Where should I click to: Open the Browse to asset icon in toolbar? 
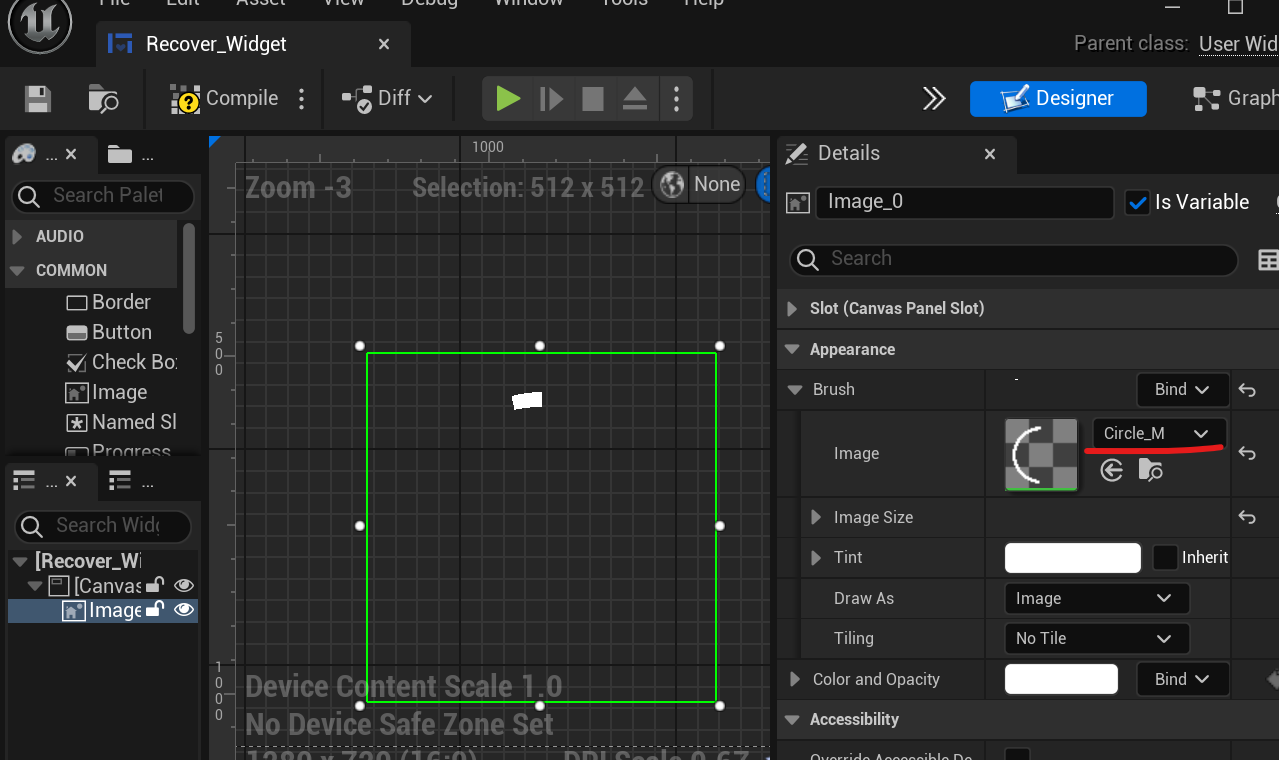103,98
